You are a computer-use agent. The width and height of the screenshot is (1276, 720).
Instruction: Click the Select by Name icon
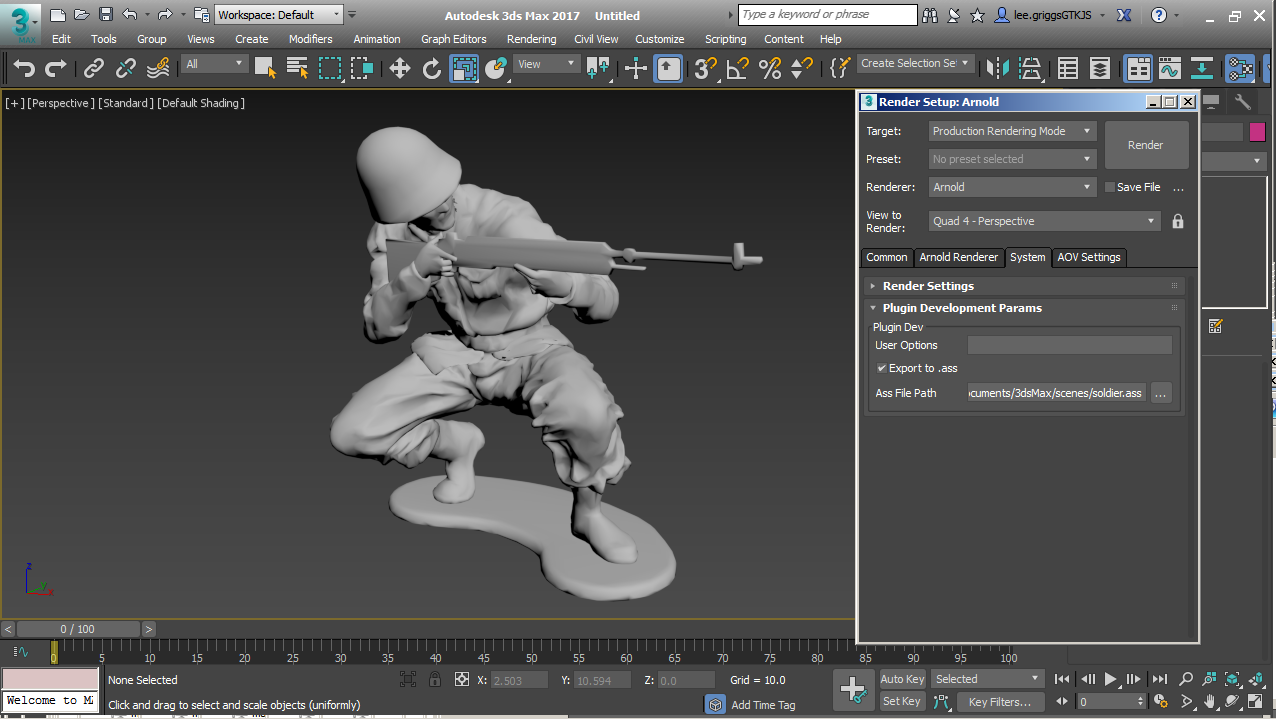[x=297, y=68]
